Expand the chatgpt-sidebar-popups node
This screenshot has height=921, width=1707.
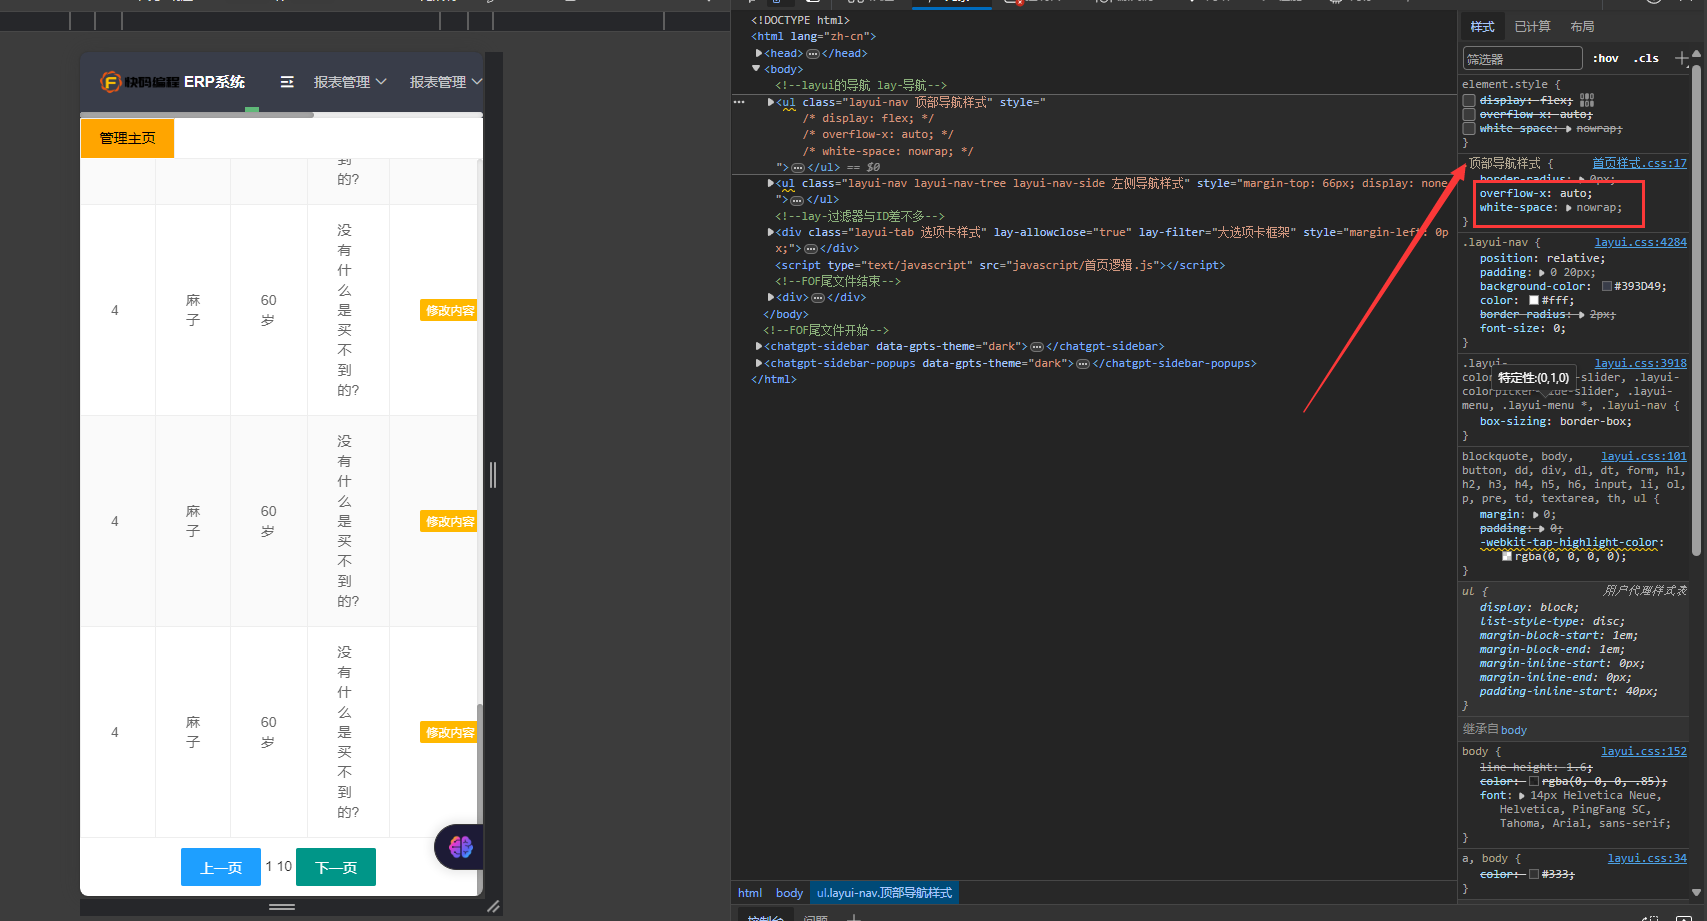pyautogui.click(x=759, y=364)
